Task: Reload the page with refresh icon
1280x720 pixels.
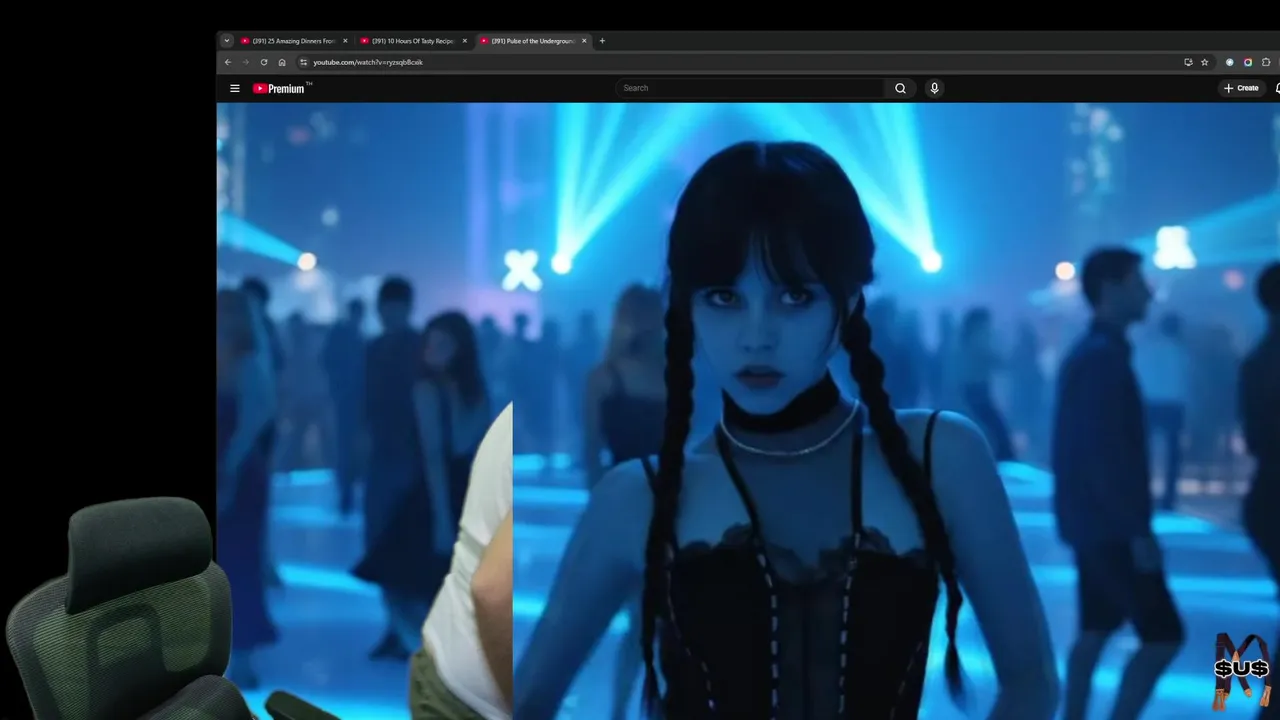Action: click(264, 62)
